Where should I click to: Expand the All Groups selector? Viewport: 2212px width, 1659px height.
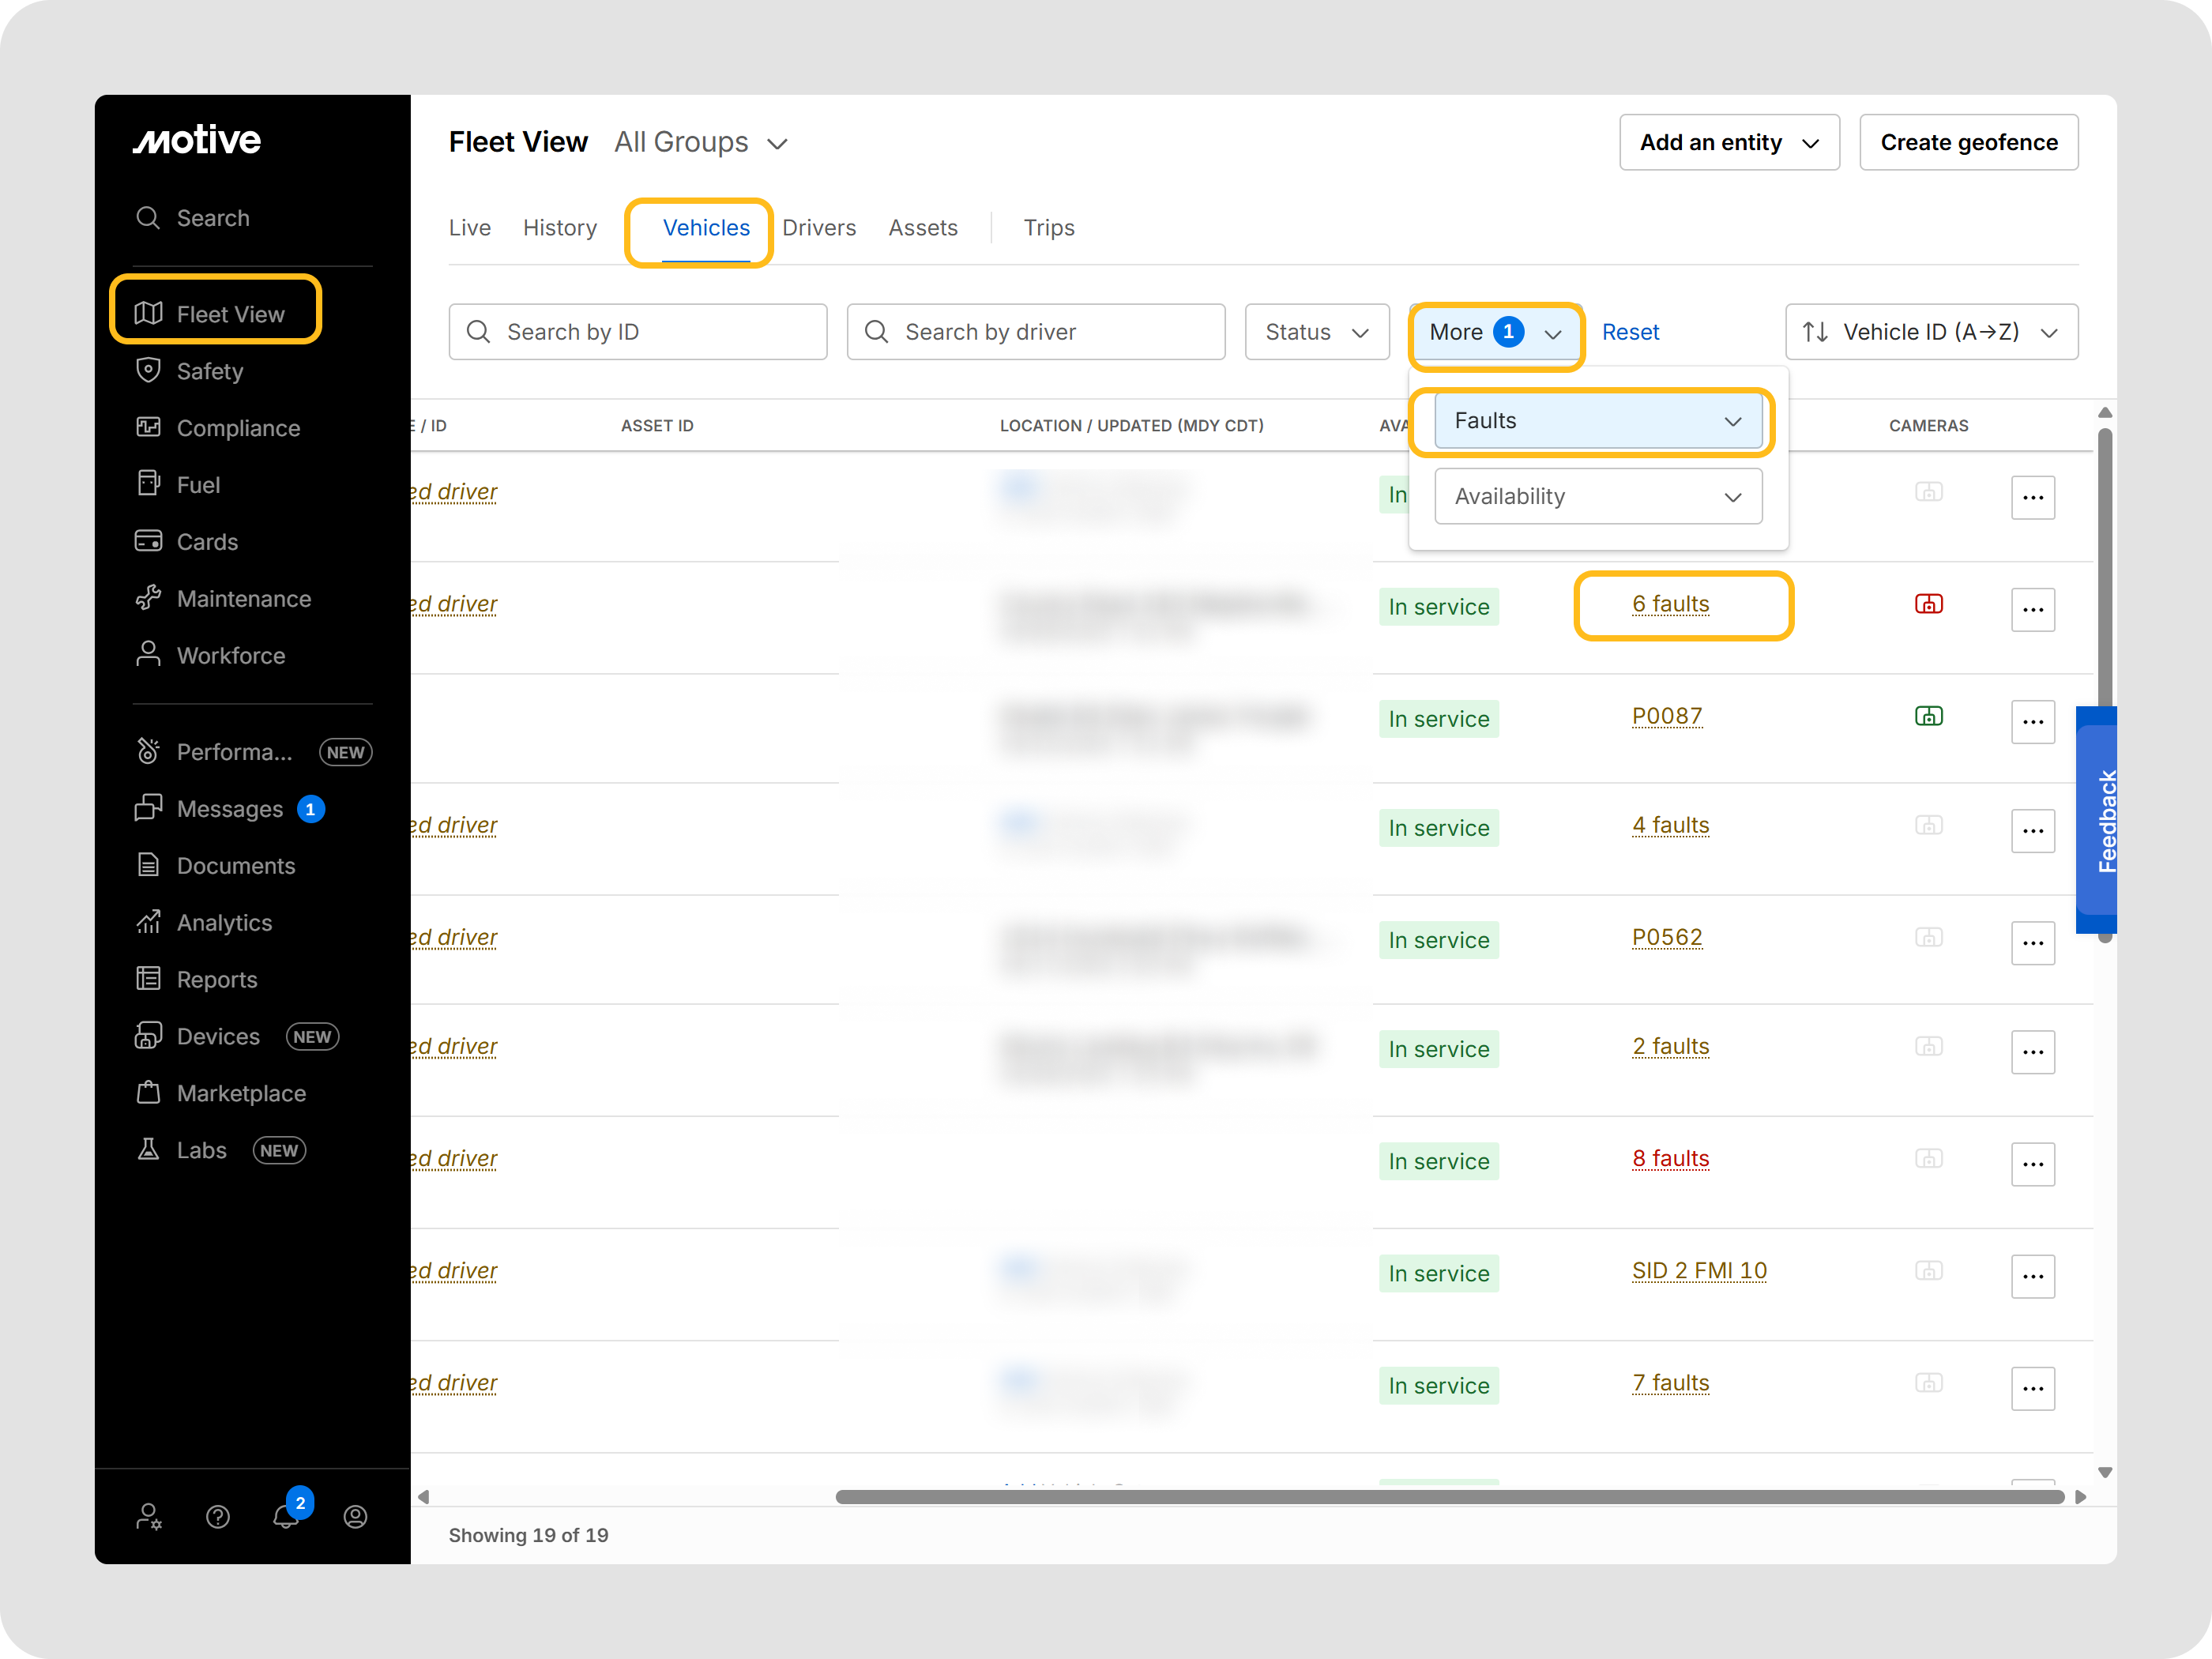[x=701, y=142]
